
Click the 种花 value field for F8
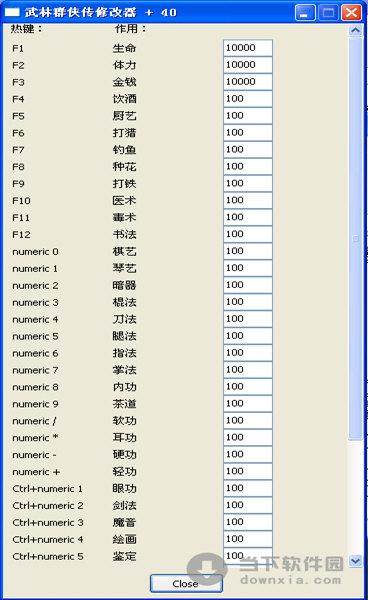pos(248,166)
